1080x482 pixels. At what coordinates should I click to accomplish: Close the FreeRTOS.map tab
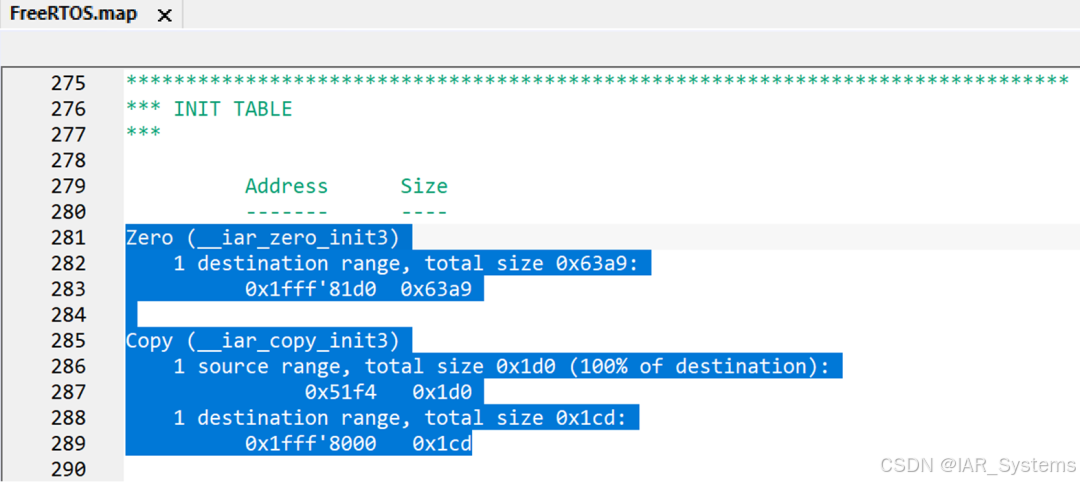click(x=165, y=15)
